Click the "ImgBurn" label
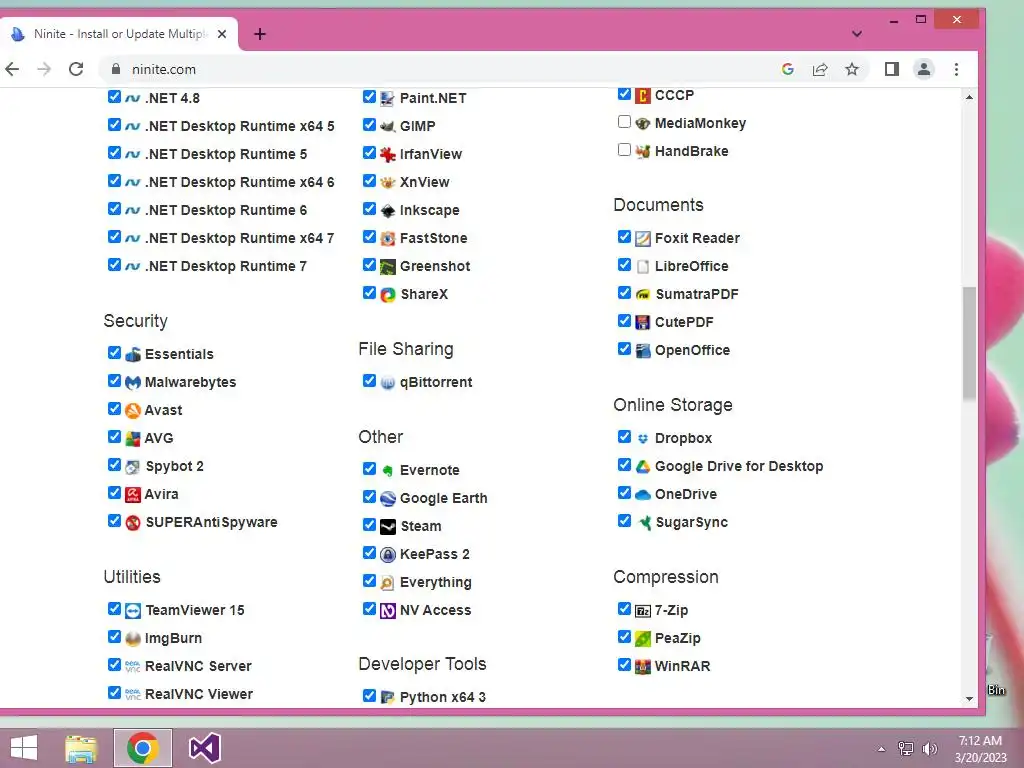Image resolution: width=1024 pixels, height=768 pixels. [x=173, y=639]
